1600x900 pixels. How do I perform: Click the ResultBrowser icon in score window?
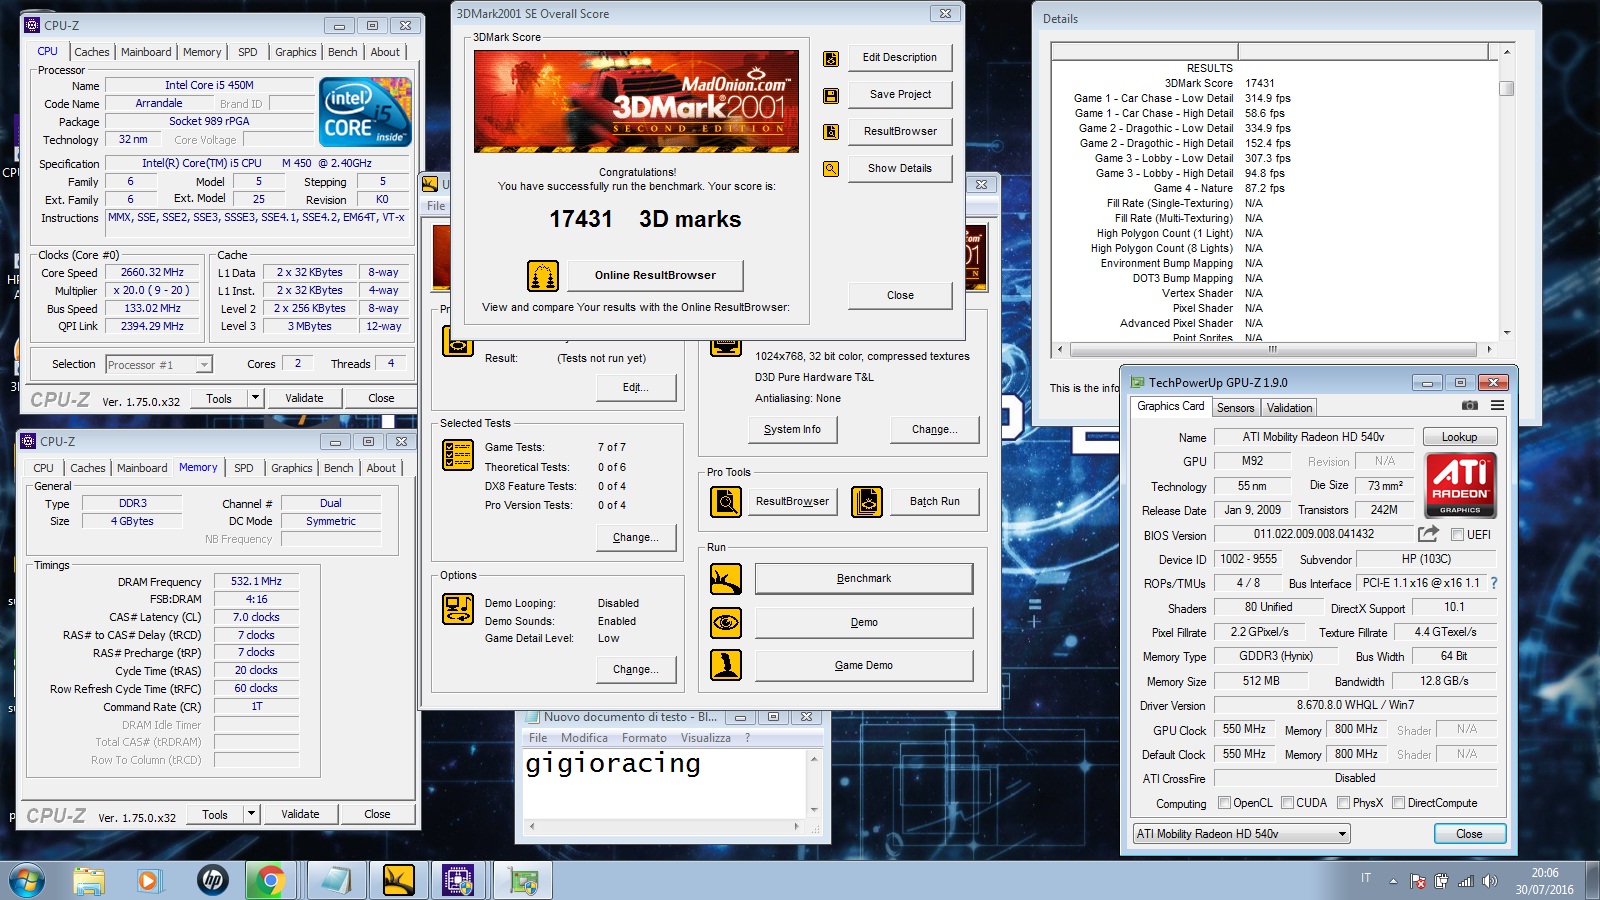point(830,132)
